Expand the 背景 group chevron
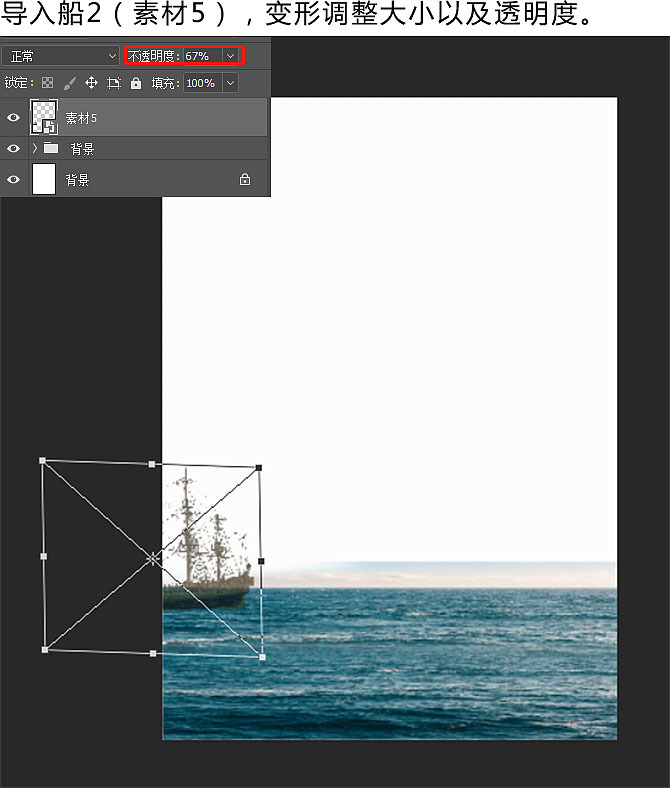The height and width of the screenshot is (788, 670). point(36,149)
